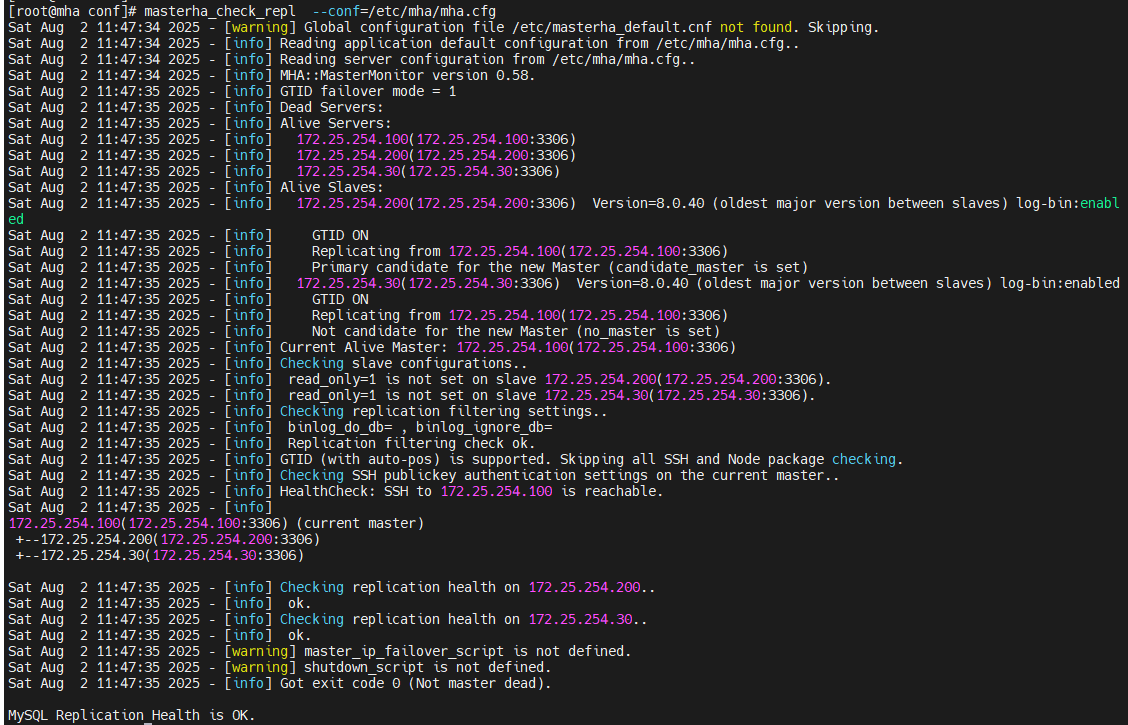
Task: Click 'GTID (with auto-pos) is supported' line
Action: (x=591, y=459)
